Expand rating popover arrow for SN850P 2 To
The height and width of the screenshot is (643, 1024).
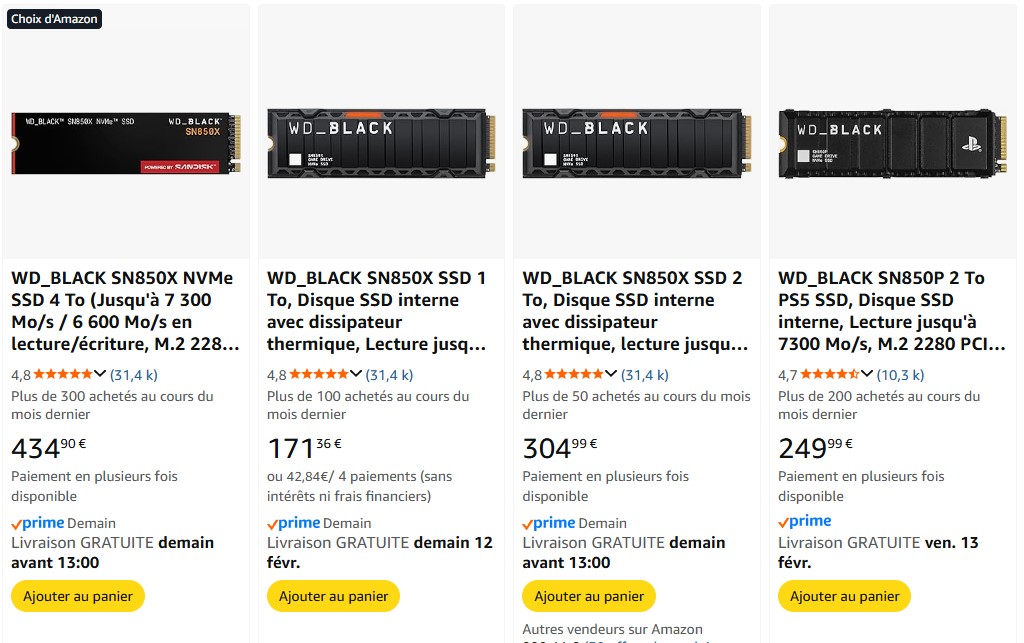[x=867, y=375]
